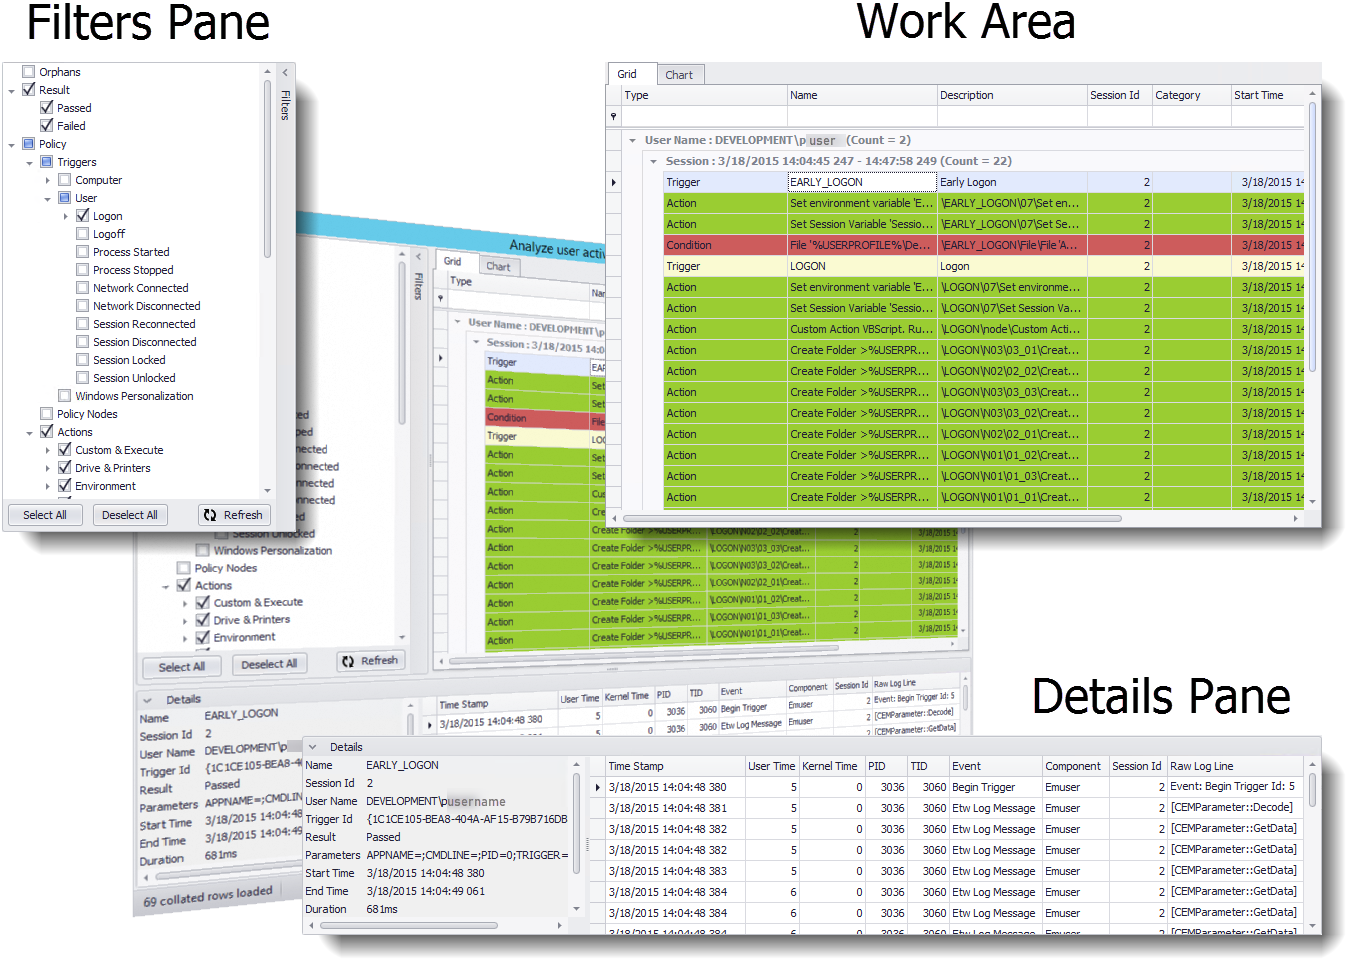Select the Custom Action VBScript row
The image size is (1346, 961).
pyautogui.click(x=984, y=329)
